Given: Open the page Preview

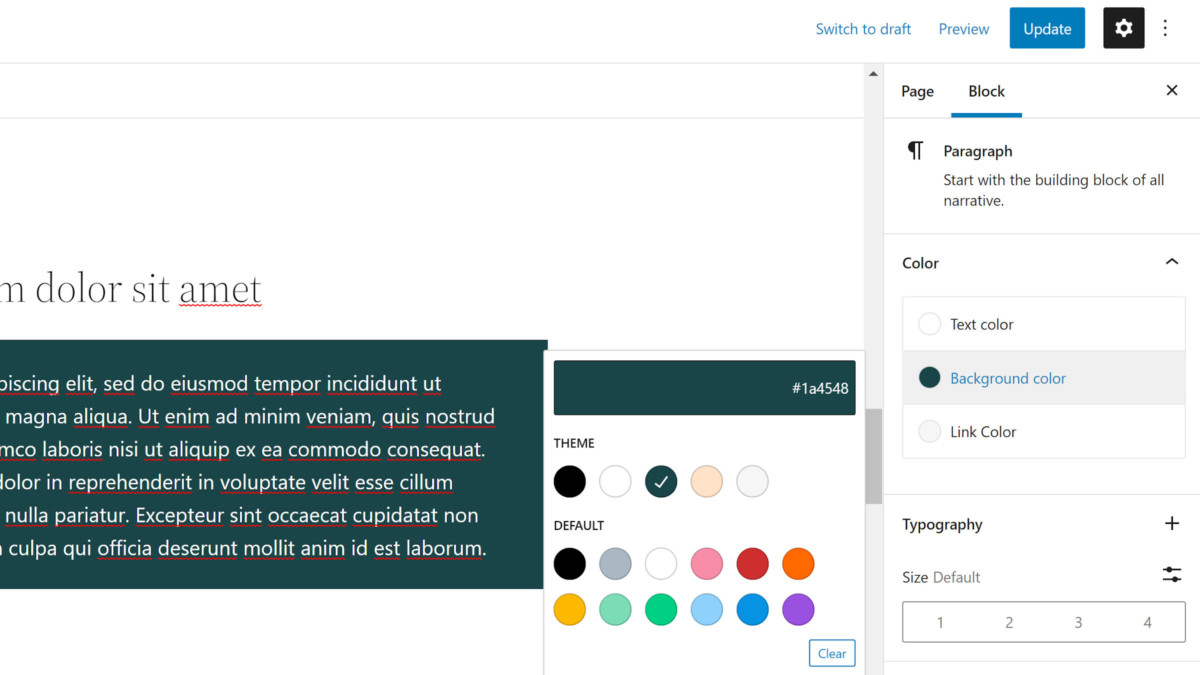Looking at the screenshot, I should coord(963,29).
